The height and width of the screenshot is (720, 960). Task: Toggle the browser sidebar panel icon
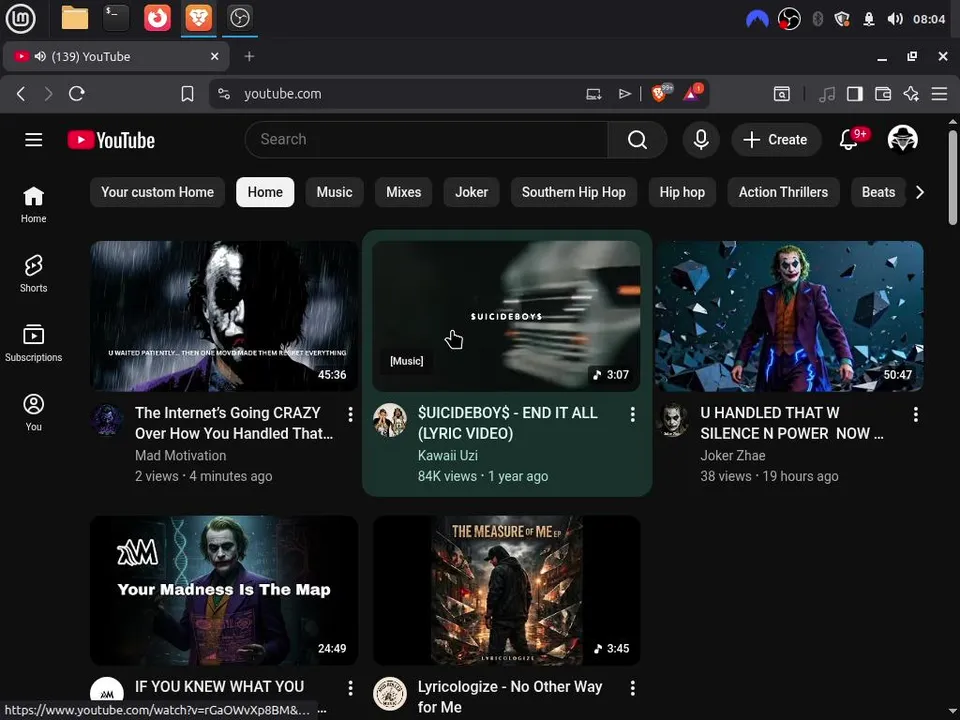855,94
